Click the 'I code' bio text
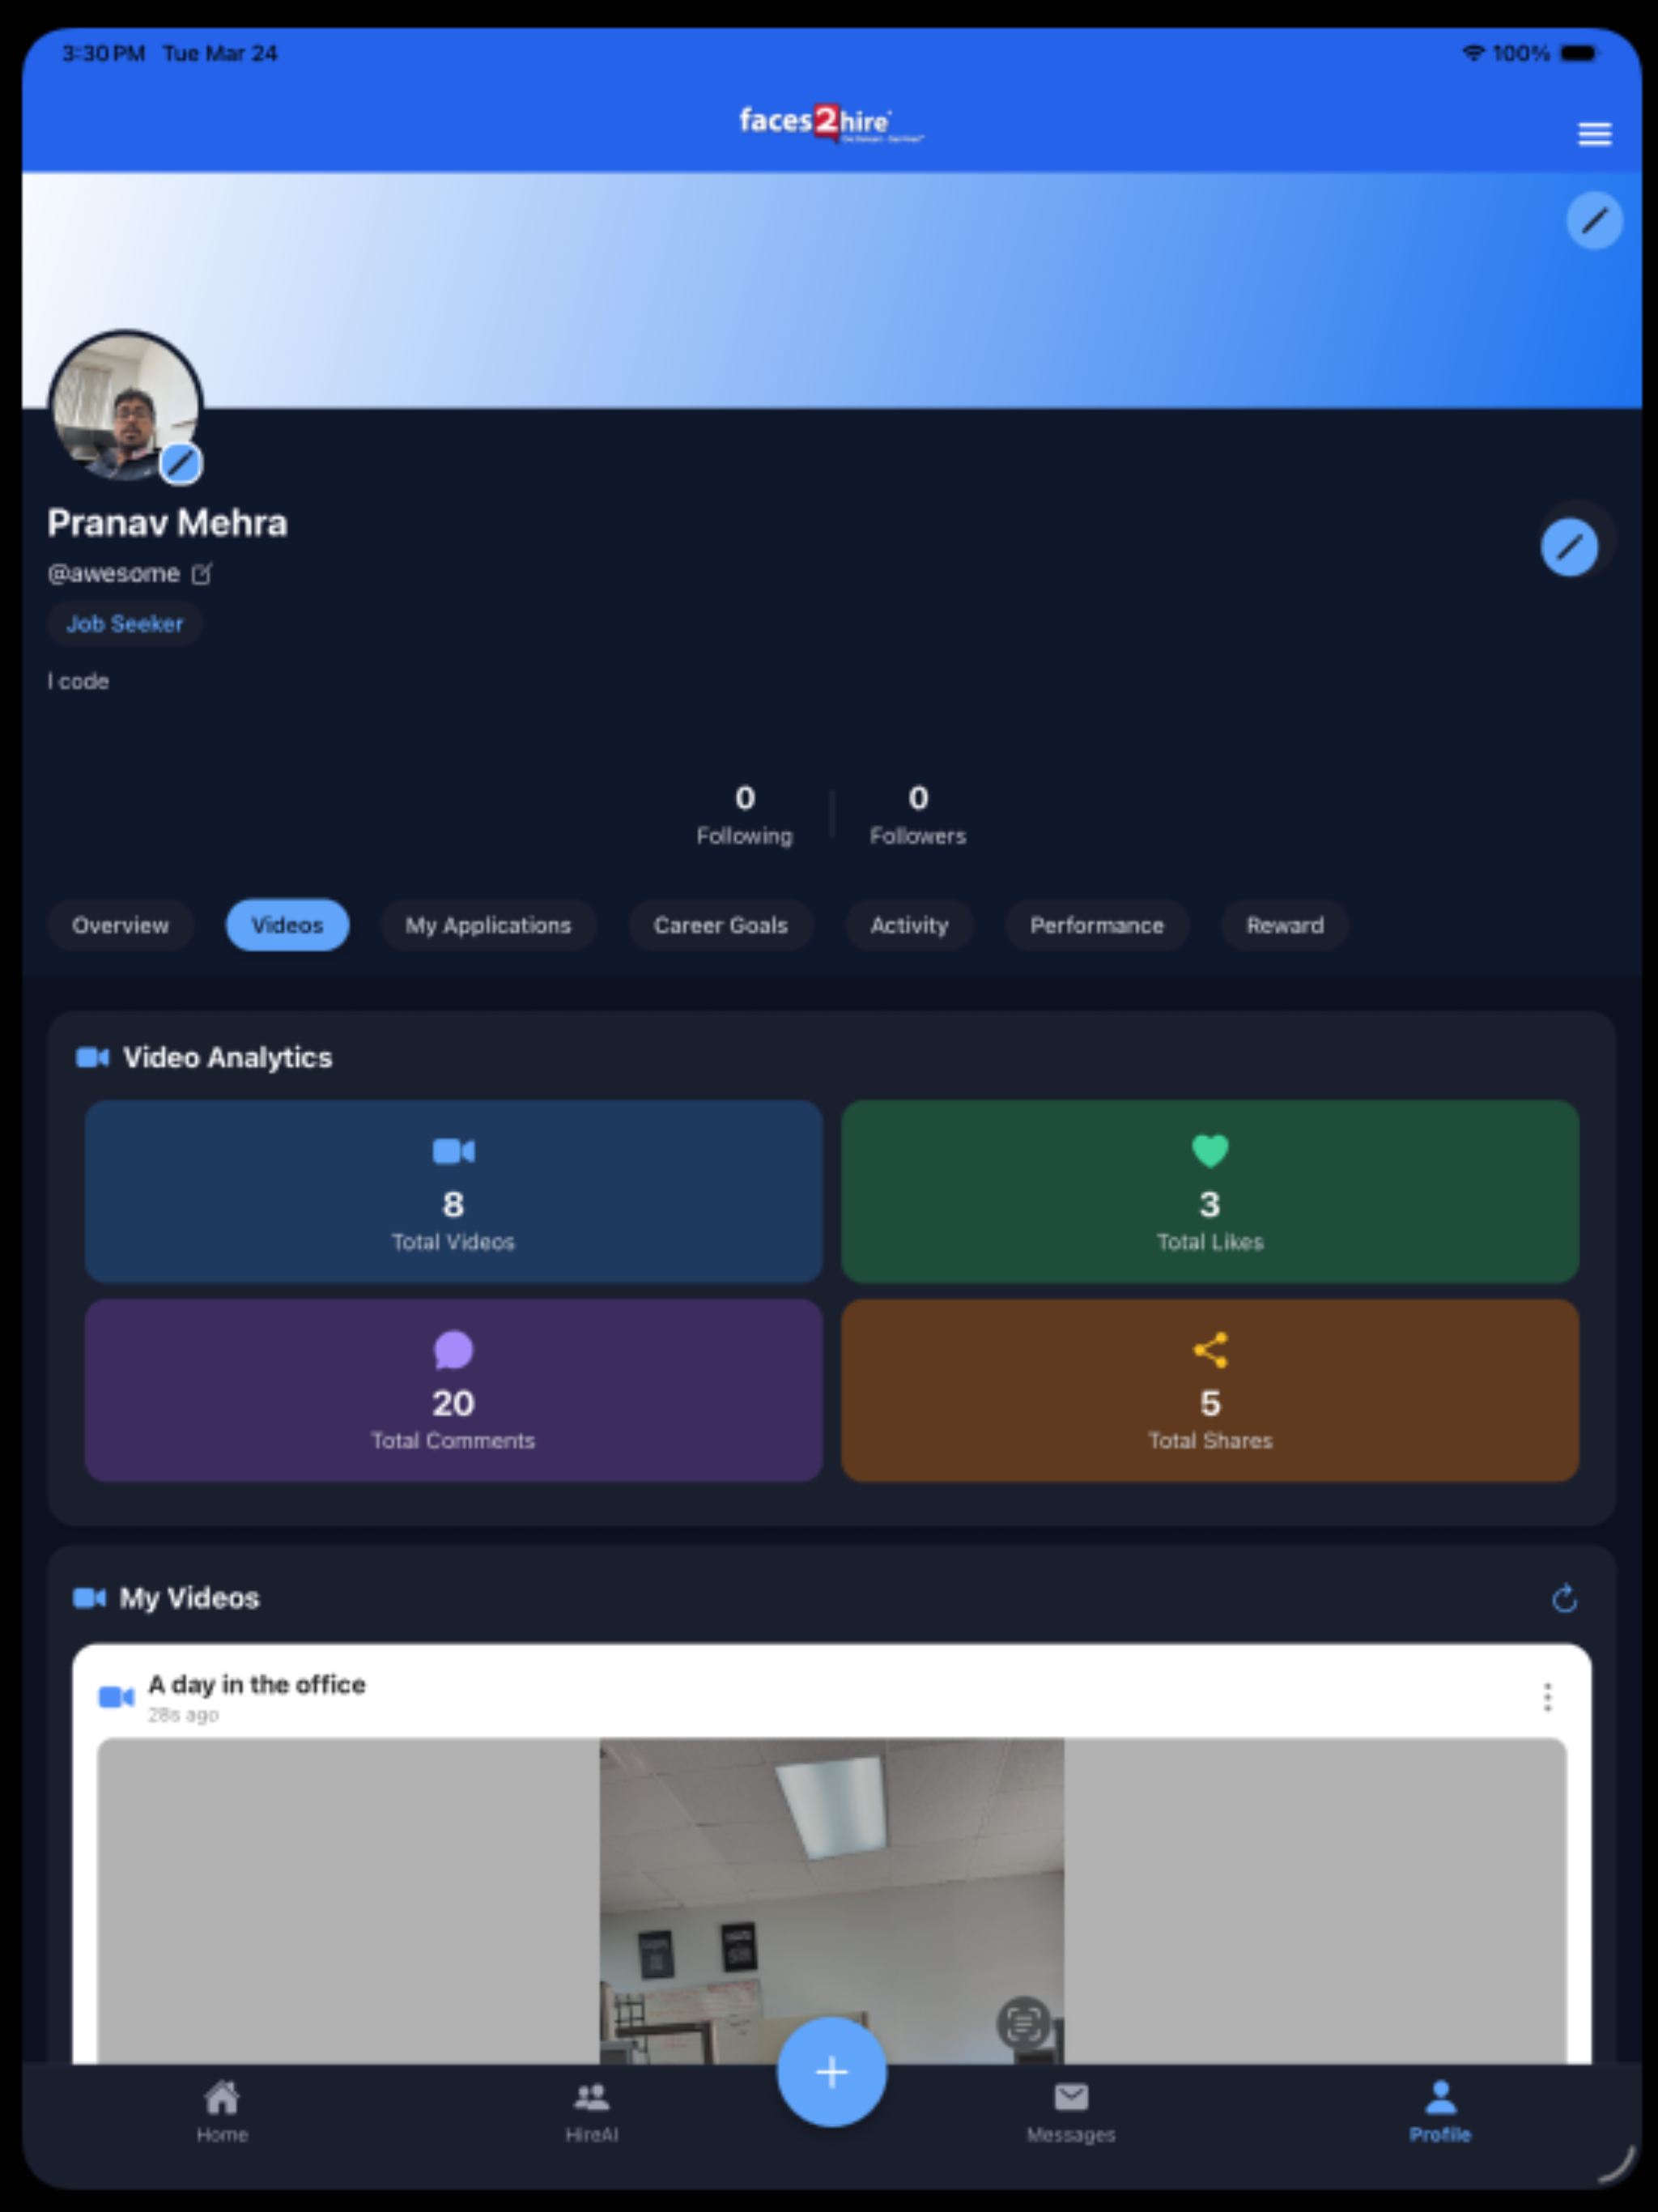Image resolution: width=1658 pixels, height=2212 pixels. [78, 681]
